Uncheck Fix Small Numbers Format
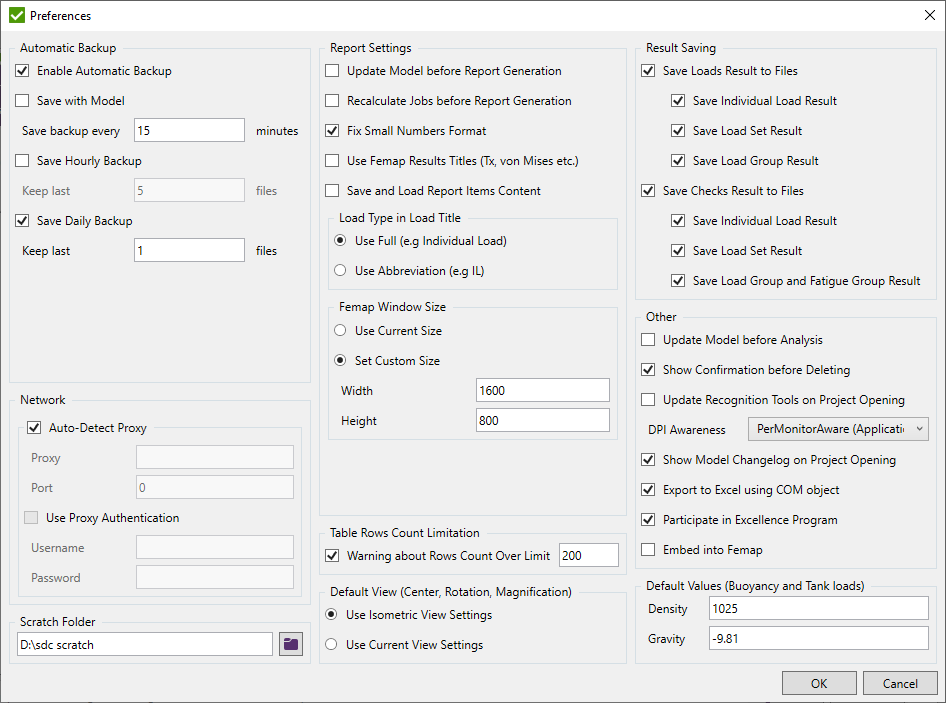 click(x=331, y=130)
